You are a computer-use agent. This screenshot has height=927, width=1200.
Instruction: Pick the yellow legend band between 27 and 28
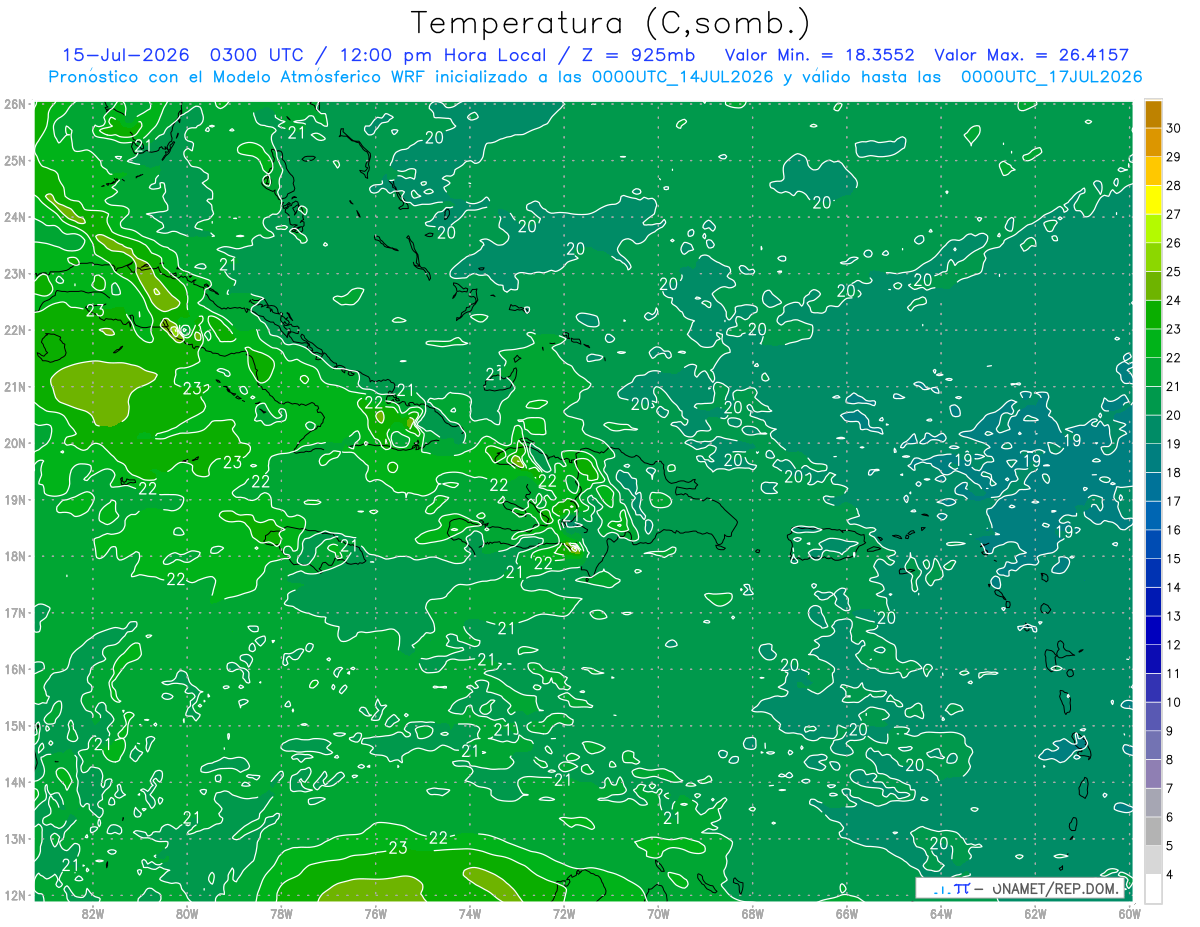click(1153, 200)
